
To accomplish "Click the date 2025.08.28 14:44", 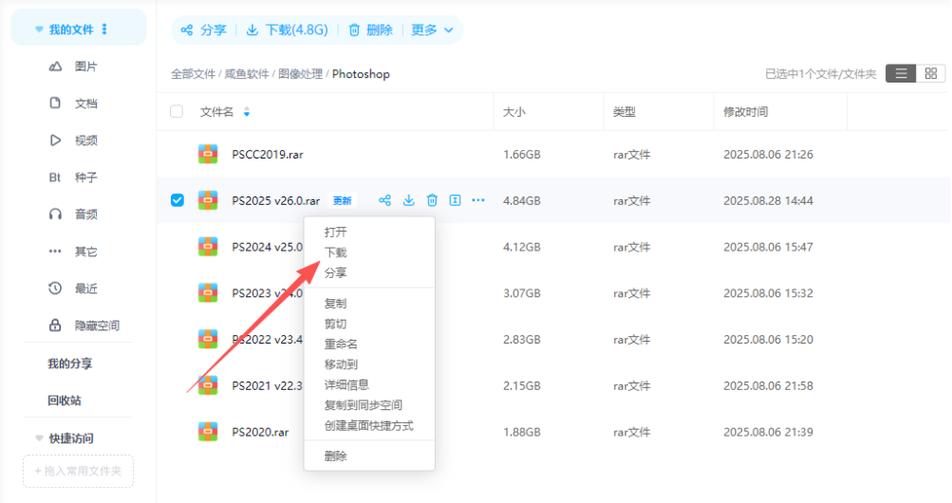I will (x=768, y=200).
